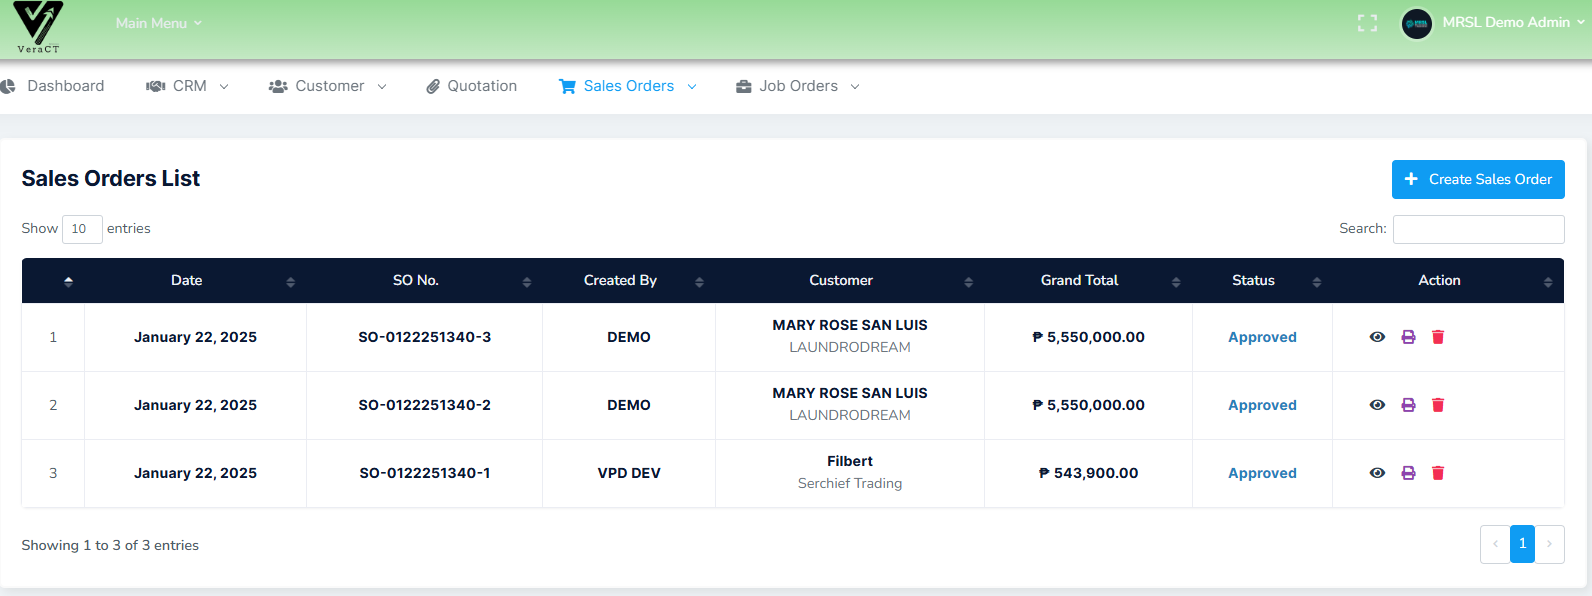Viewport: 1592px width, 596px height.
Task: Click the SO-0122251340-1 cell
Action: (x=425, y=473)
